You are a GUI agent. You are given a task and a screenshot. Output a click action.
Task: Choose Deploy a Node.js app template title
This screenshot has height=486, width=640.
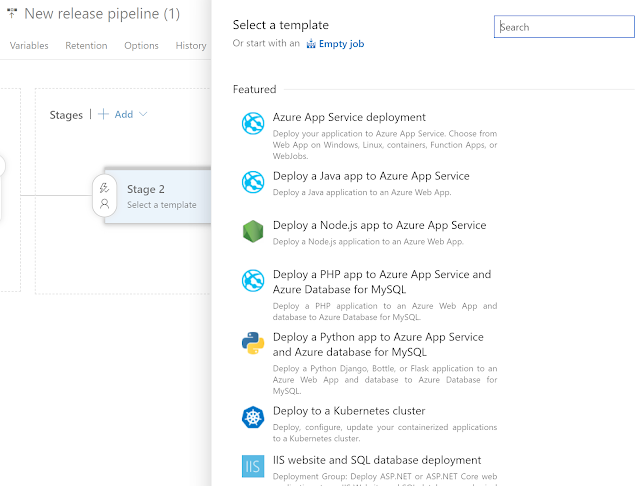(379, 225)
